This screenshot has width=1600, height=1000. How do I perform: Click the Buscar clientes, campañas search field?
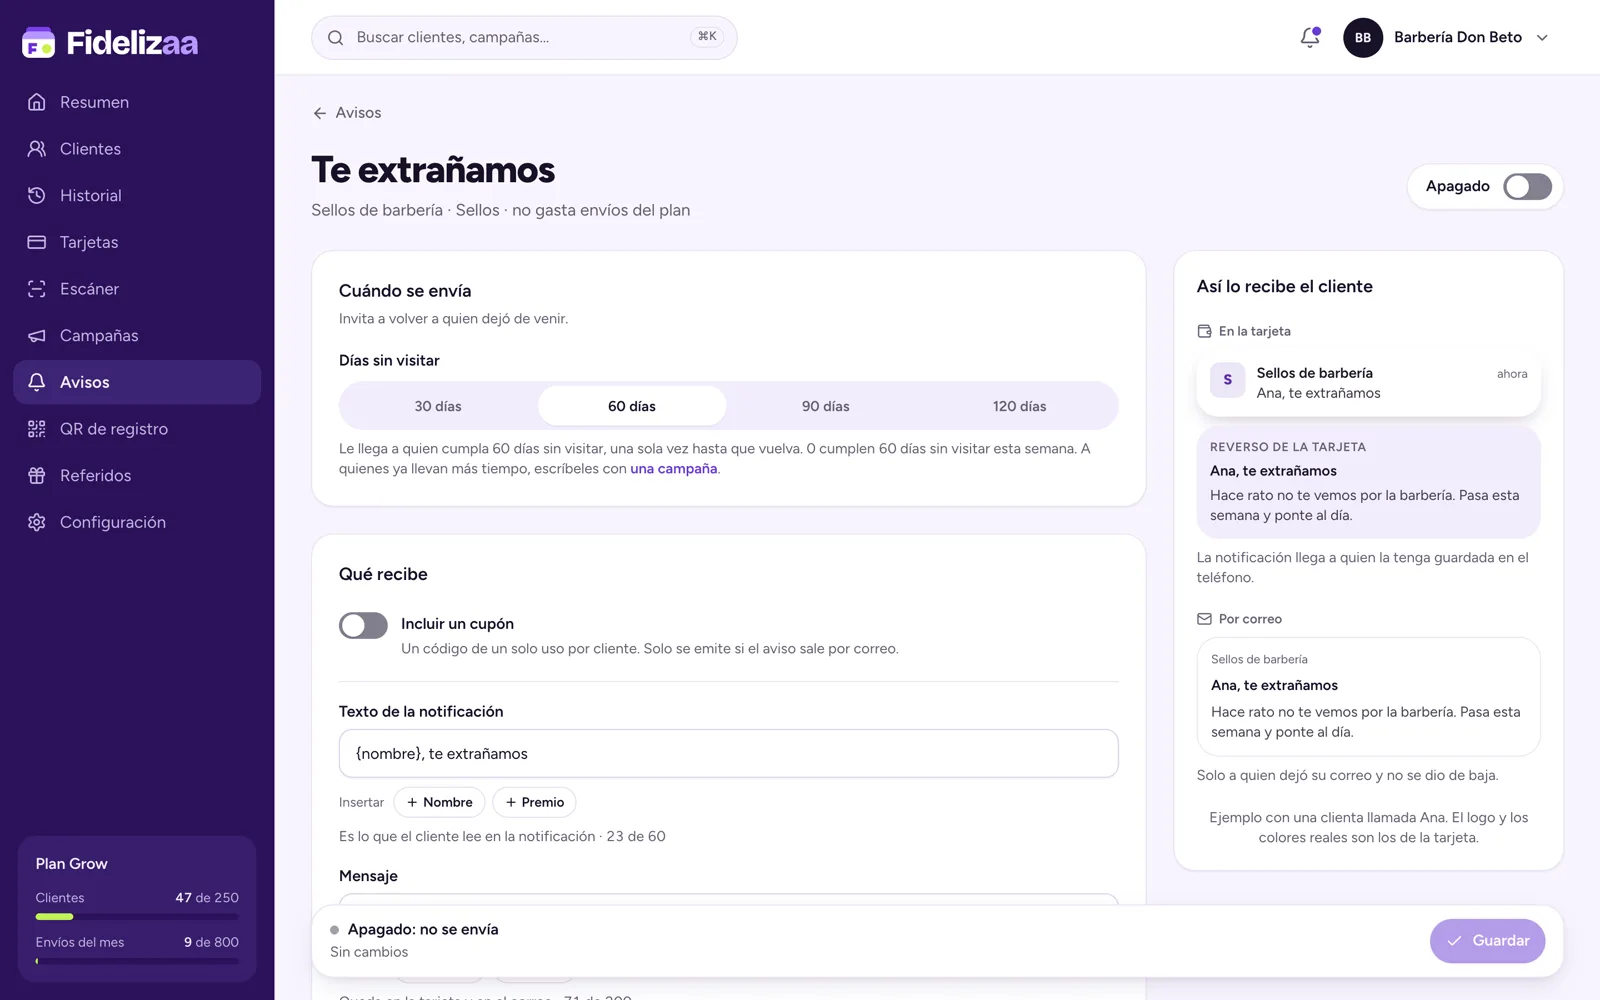(x=524, y=37)
